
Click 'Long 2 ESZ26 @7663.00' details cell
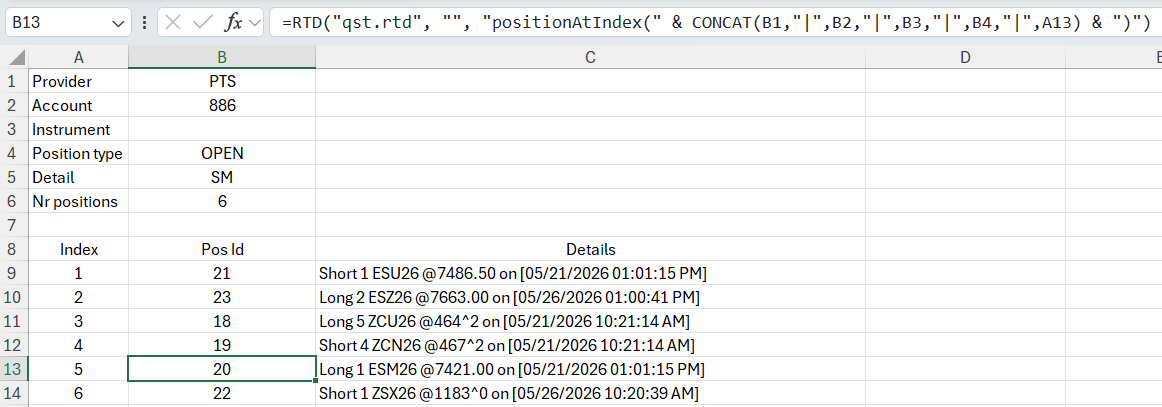(591, 297)
